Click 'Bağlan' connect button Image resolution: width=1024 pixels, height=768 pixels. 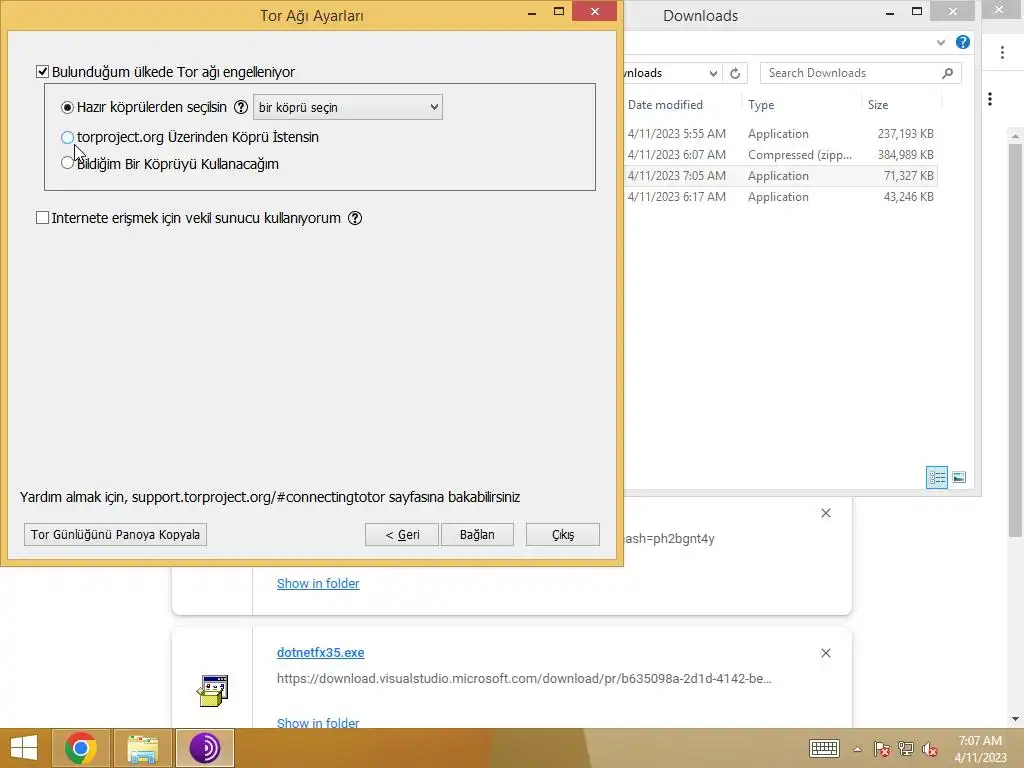click(477, 534)
